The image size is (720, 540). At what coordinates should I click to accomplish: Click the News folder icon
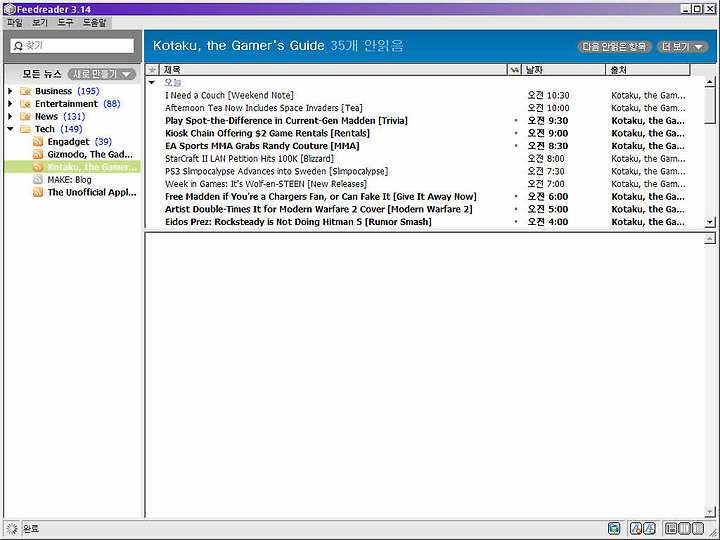pos(25,117)
